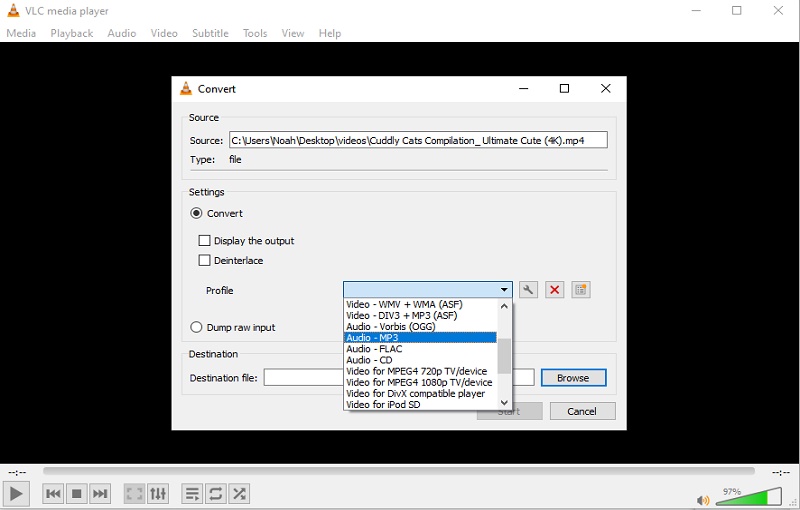Toggle shuffle random playback
800x510 pixels.
[239, 494]
